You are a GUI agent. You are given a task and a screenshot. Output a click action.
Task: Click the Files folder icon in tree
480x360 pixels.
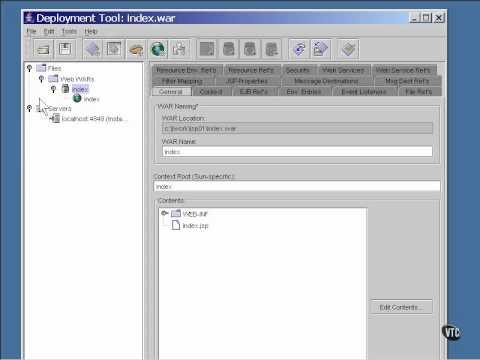(41, 68)
